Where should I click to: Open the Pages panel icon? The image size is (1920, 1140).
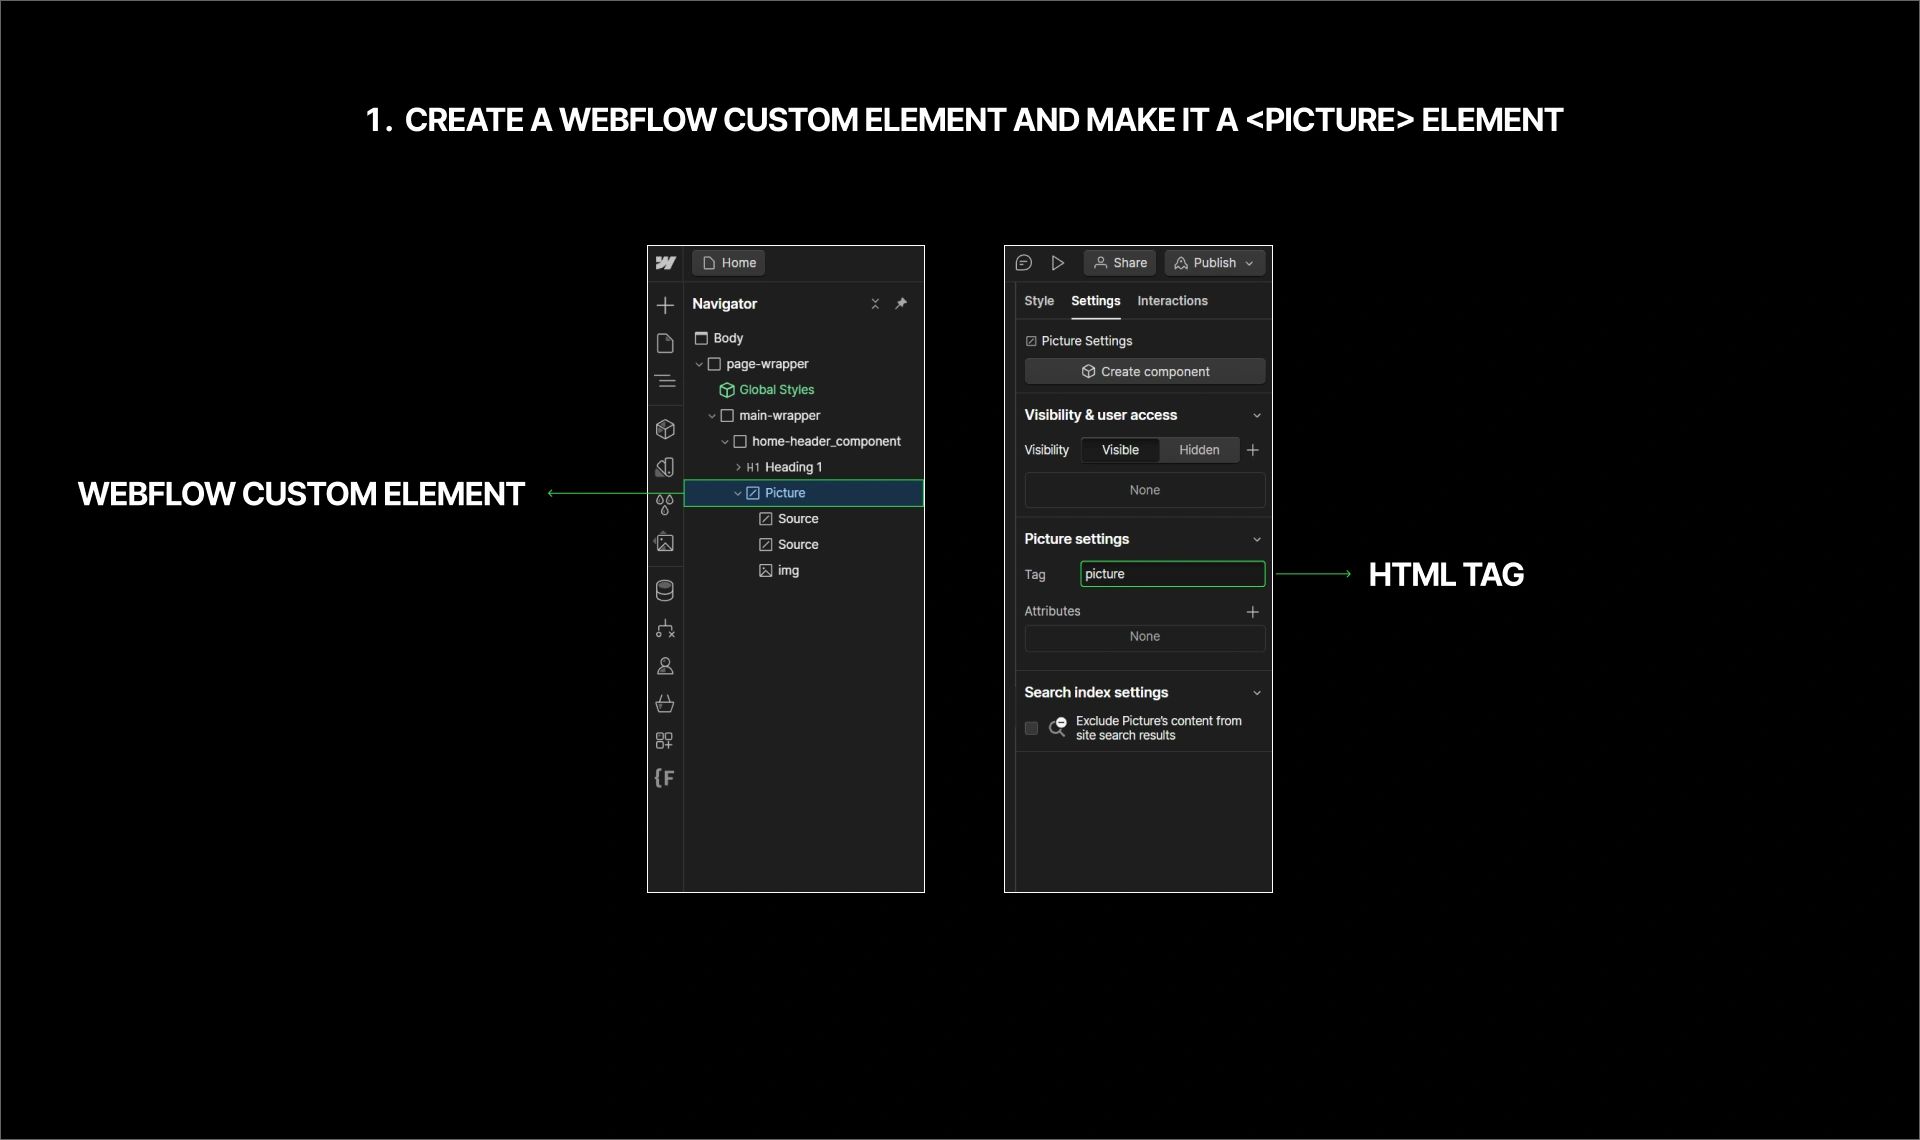[x=665, y=343]
